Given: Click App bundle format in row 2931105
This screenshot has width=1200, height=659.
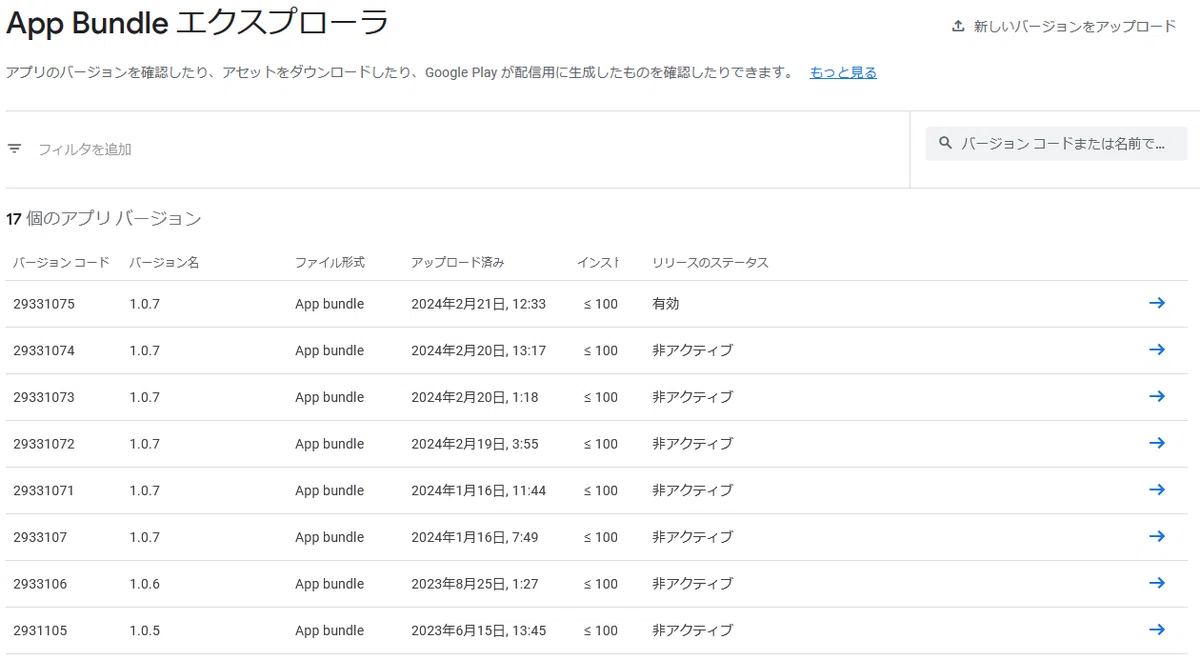Looking at the screenshot, I should click(x=329, y=631).
